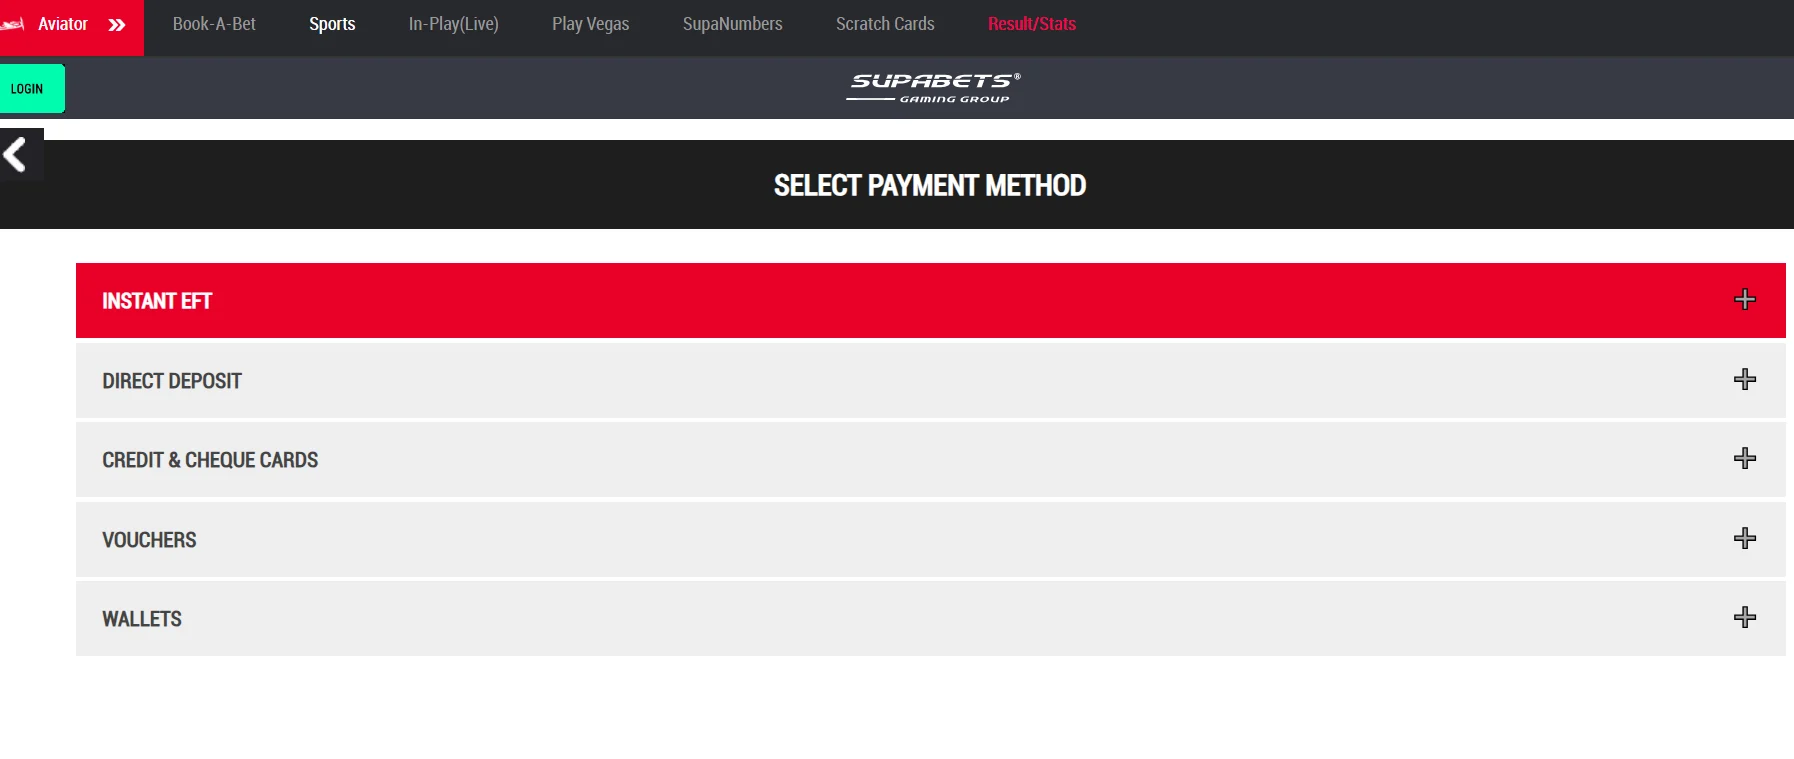Open Result/Stats page
The height and width of the screenshot is (759, 1794).
[x=1031, y=23]
